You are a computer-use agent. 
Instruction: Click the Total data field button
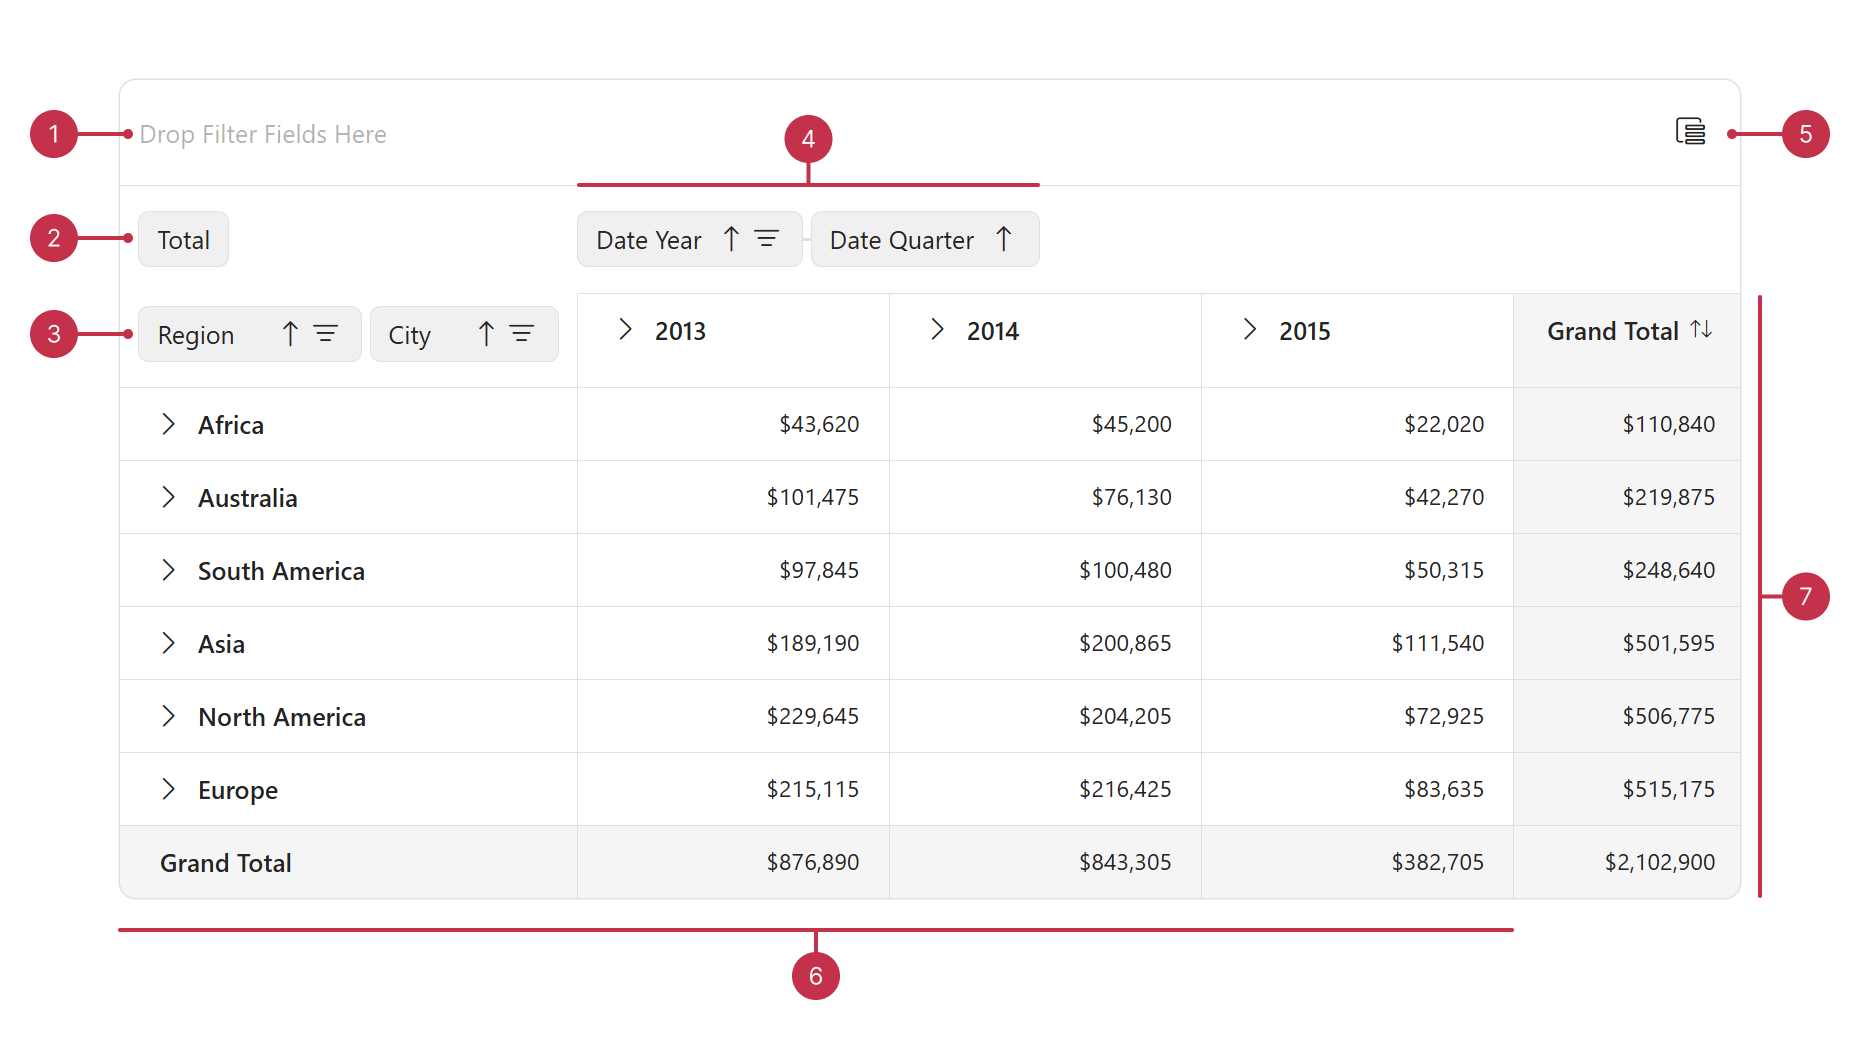183,240
